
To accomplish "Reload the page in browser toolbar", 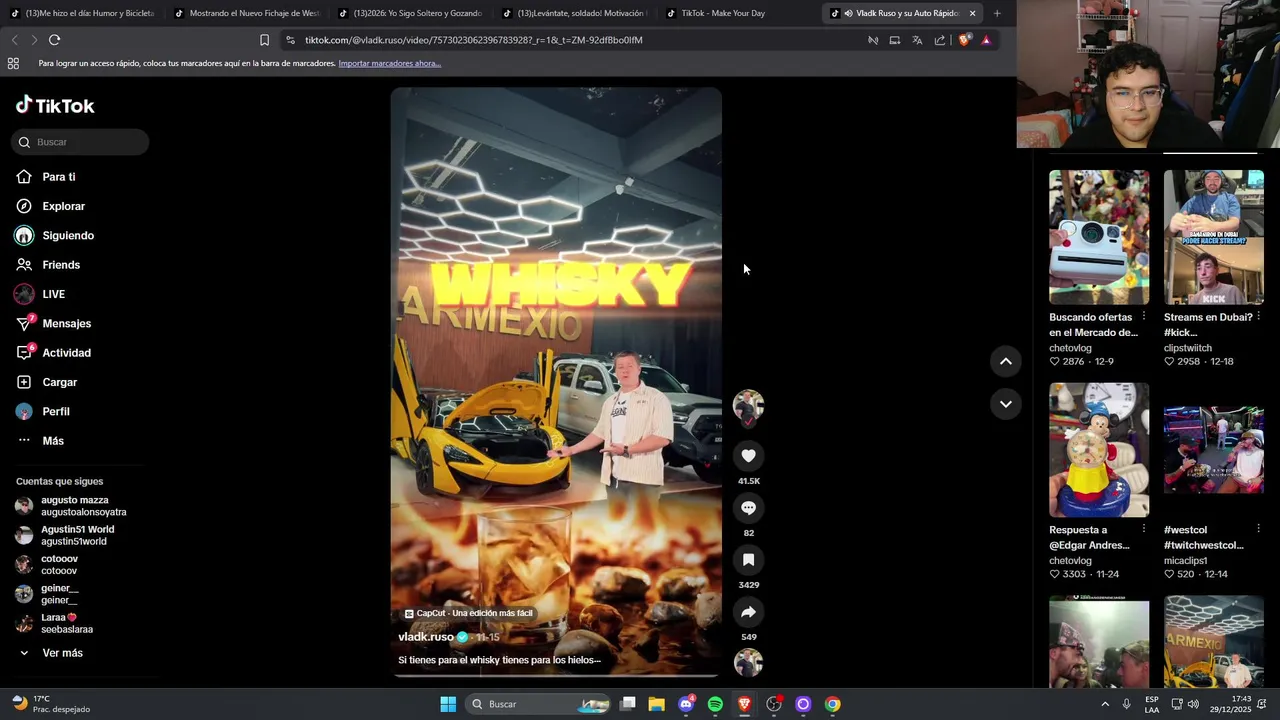I will [54, 40].
